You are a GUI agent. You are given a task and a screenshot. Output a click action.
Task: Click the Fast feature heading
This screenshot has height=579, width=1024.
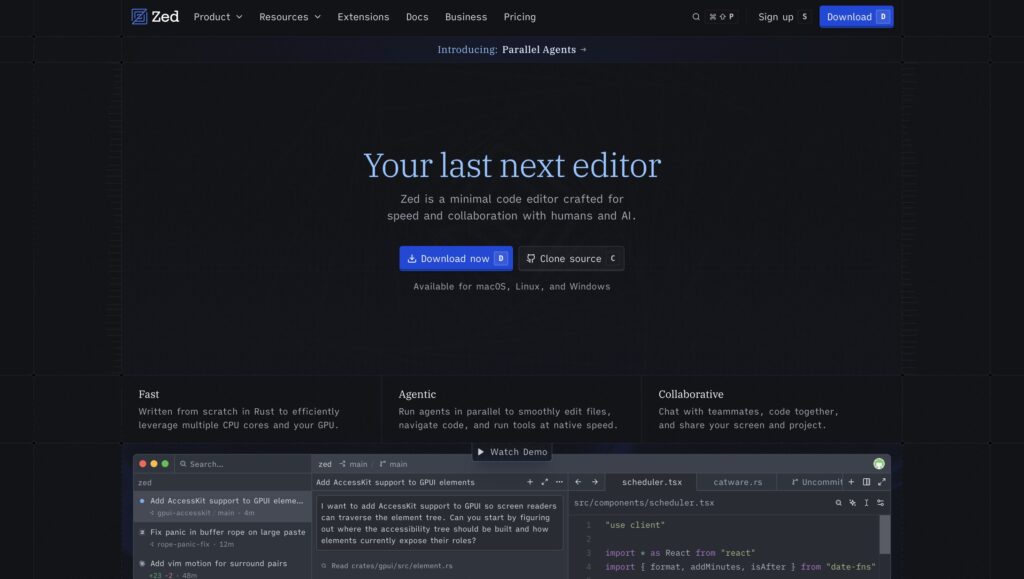coord(148,394)
